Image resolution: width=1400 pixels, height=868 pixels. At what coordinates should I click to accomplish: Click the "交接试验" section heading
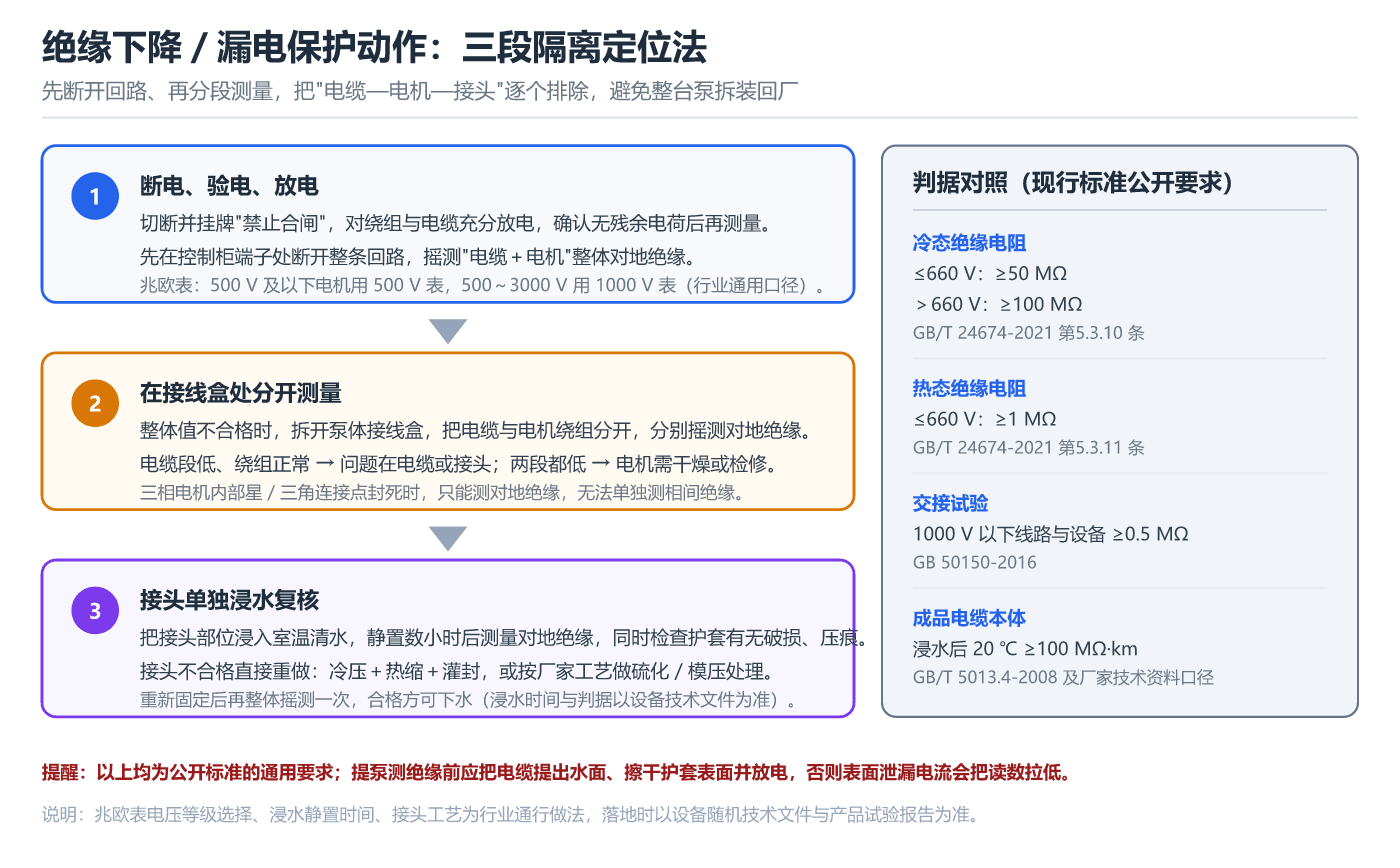(x=950, y=503)
